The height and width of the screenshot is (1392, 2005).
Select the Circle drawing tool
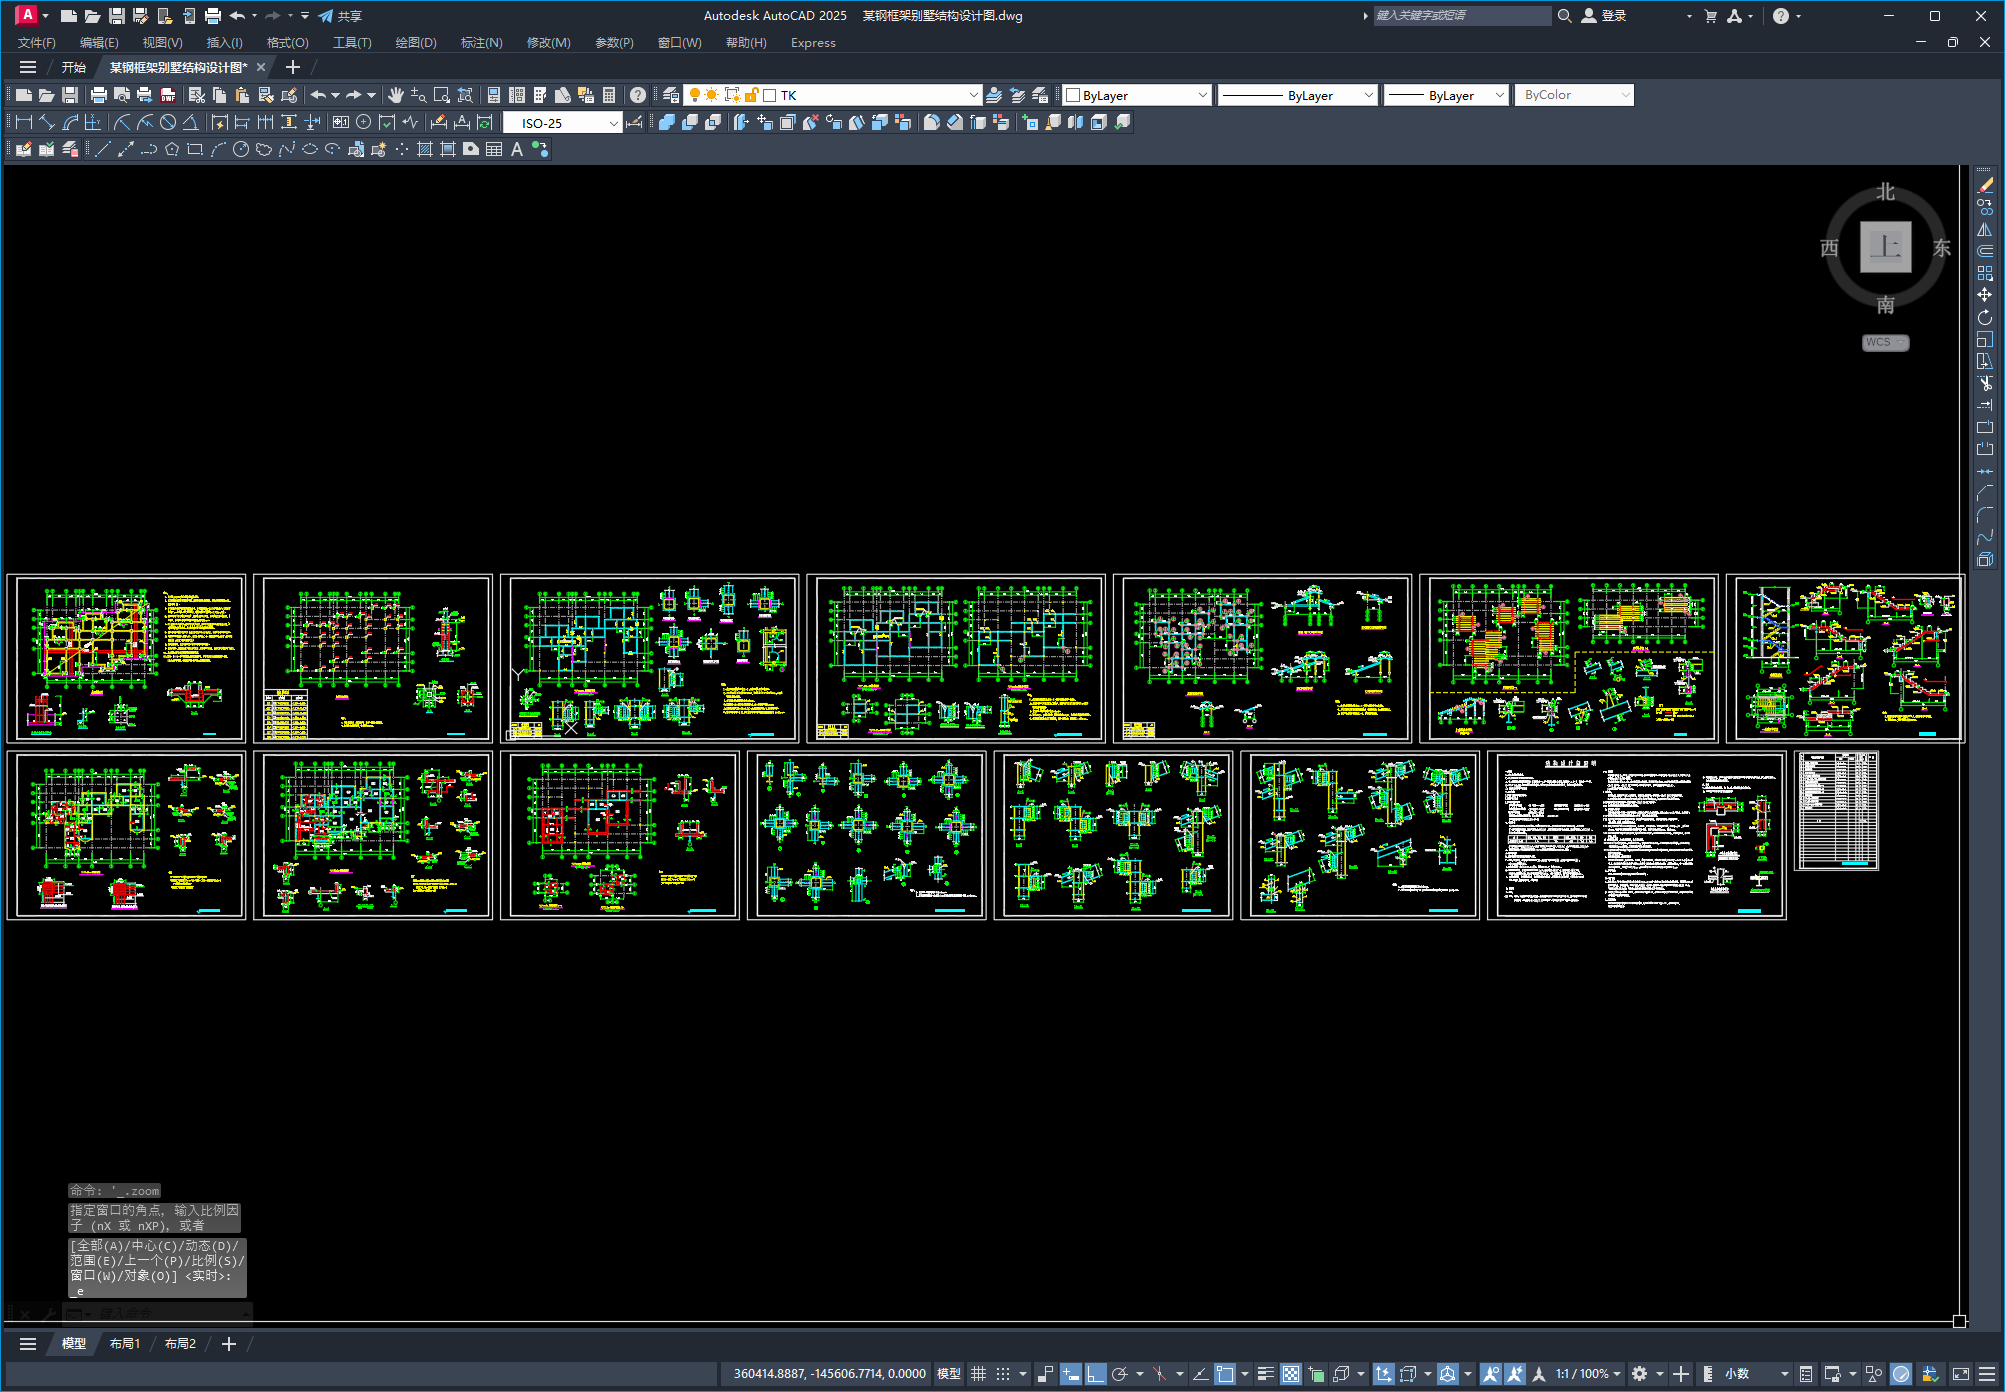pos(241,149)
